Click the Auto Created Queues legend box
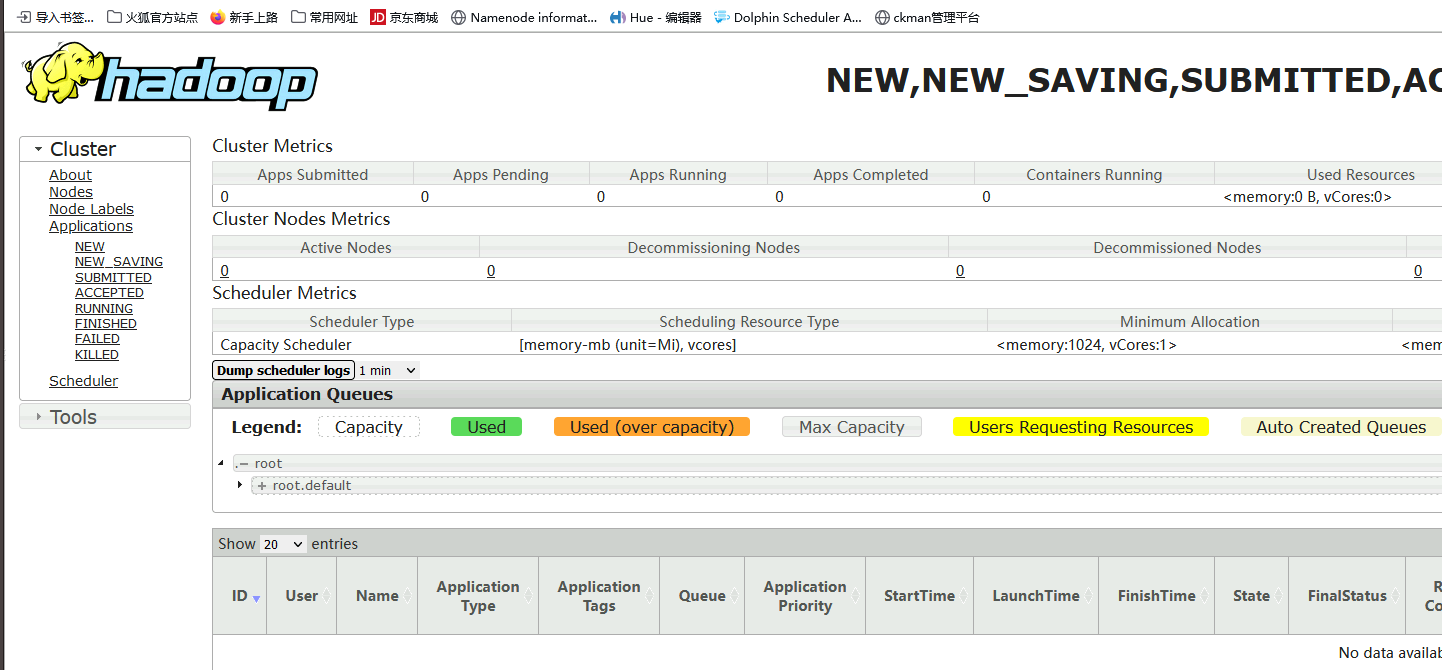The width and height of the screenshot is (1442, 670). [1341, 427]
